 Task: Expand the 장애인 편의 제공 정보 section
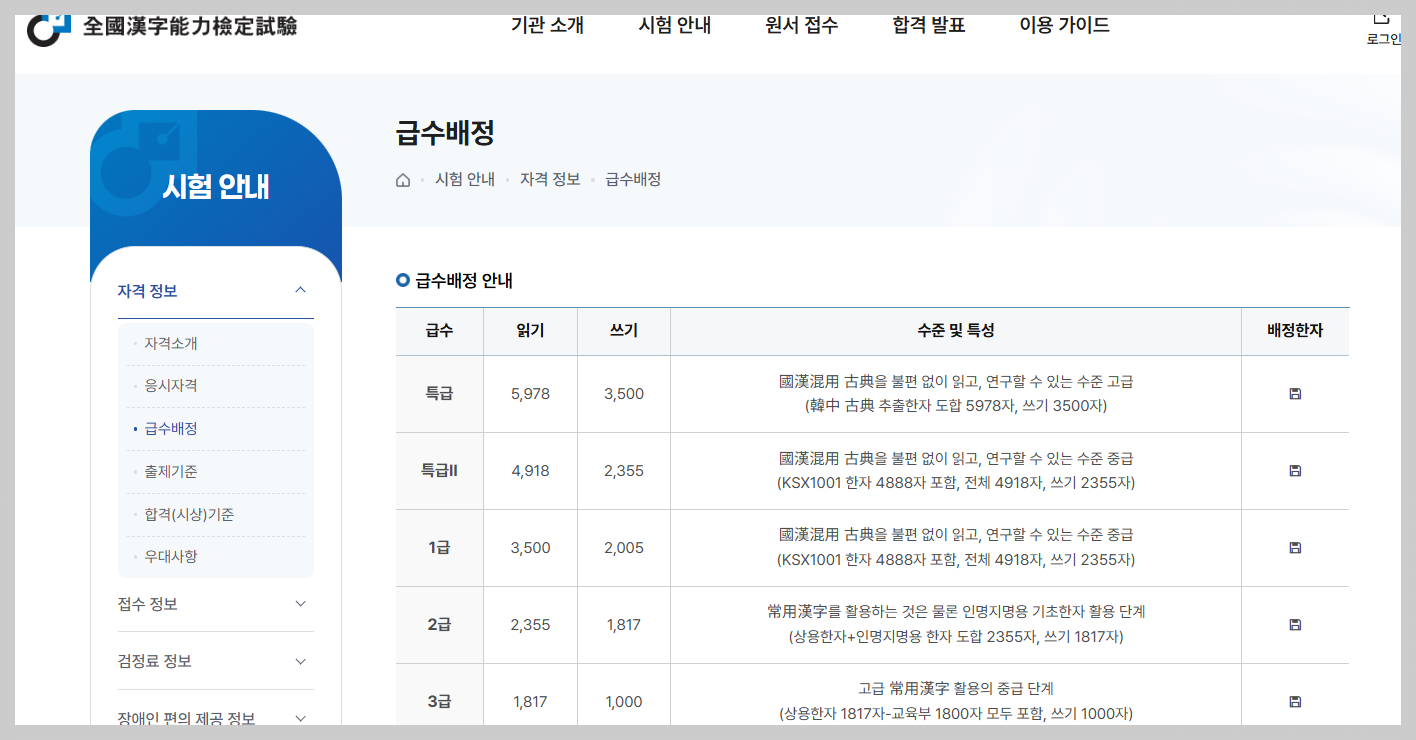click(215, 716)
